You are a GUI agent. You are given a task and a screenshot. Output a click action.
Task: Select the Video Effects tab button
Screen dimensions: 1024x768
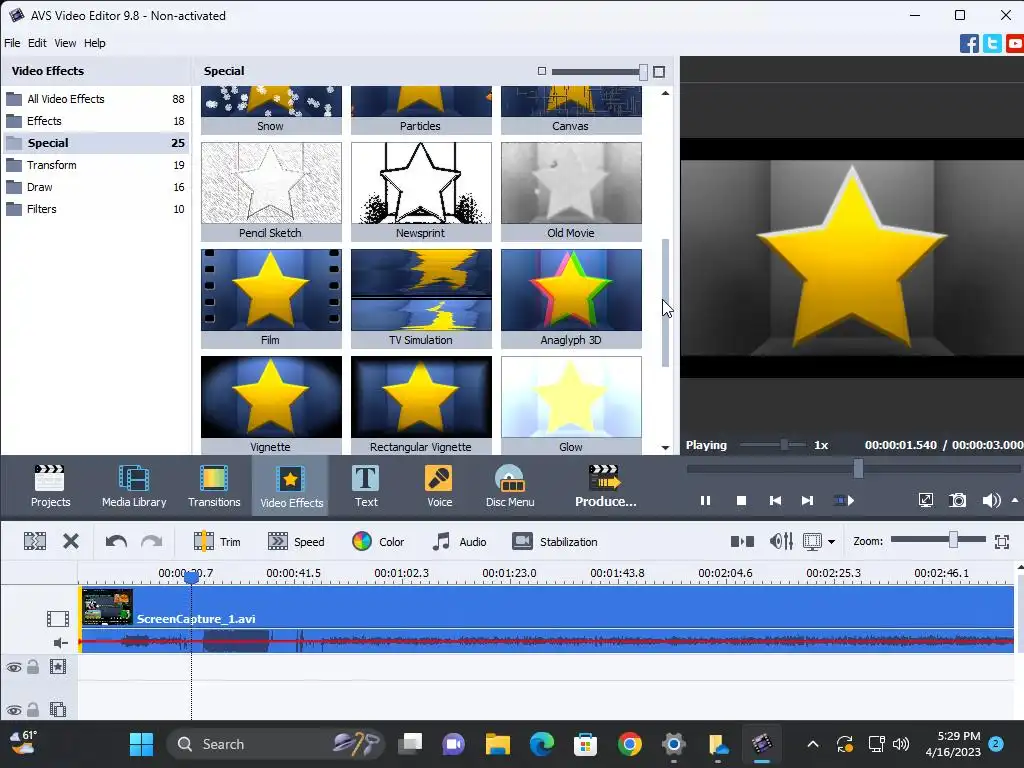pyautogui.click(x=291, y=485)
